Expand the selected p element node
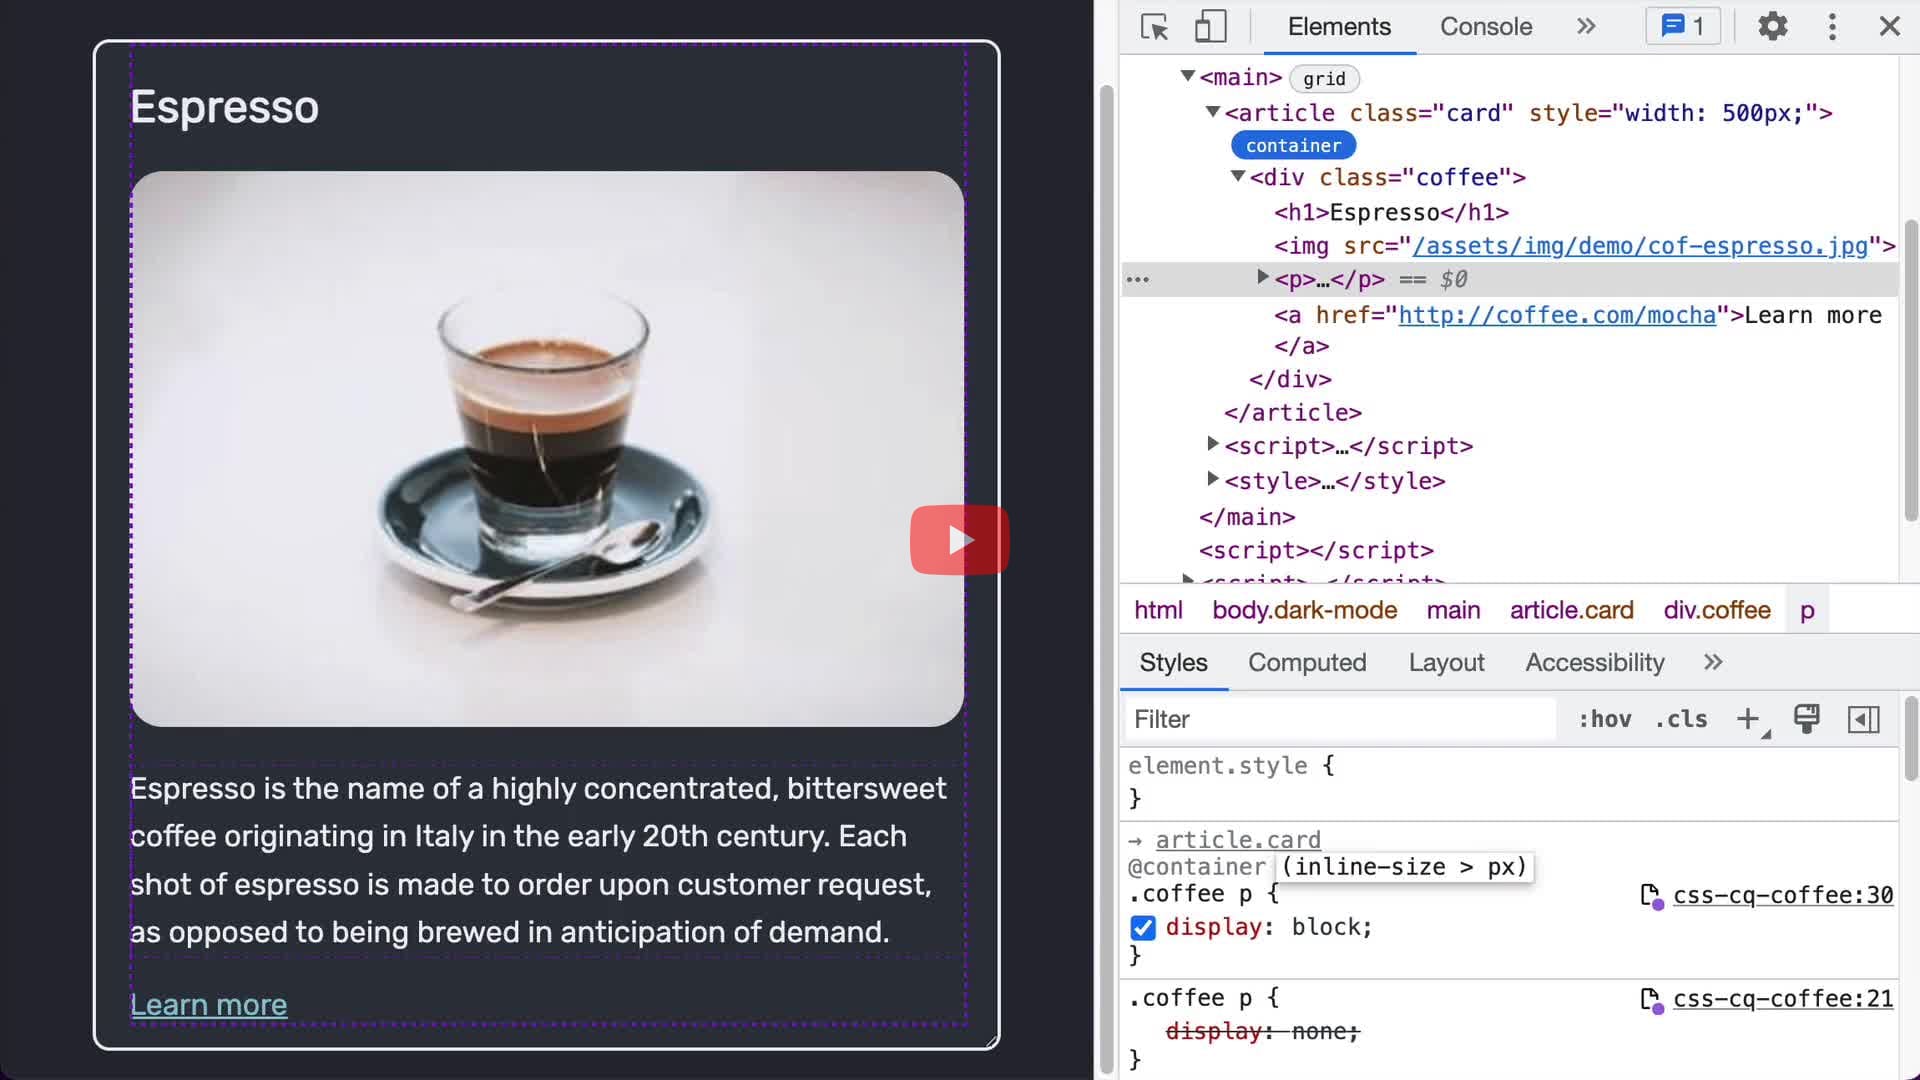 coord(1262,277)
